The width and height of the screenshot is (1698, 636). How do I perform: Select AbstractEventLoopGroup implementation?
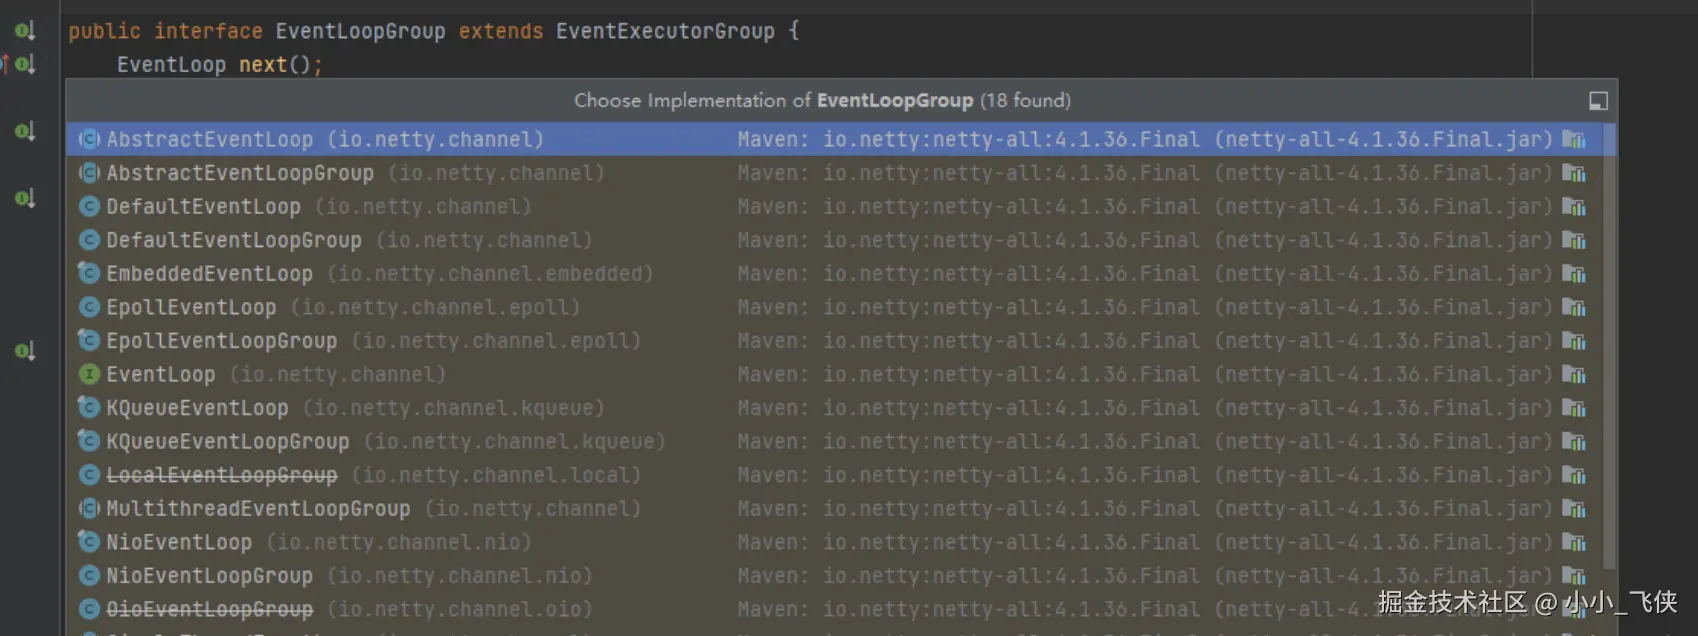click(x=833, y=173)
